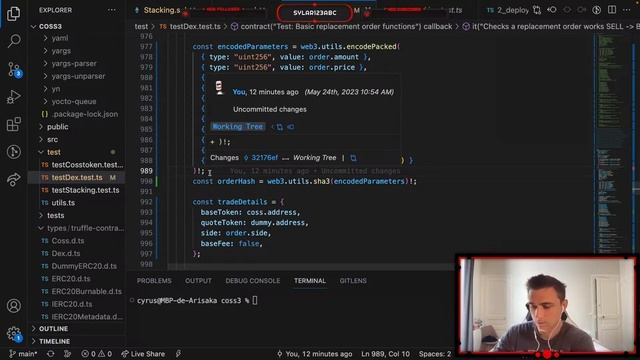640x360 pixels.
Task: Start Live Share from status bar
Action: 143,354
